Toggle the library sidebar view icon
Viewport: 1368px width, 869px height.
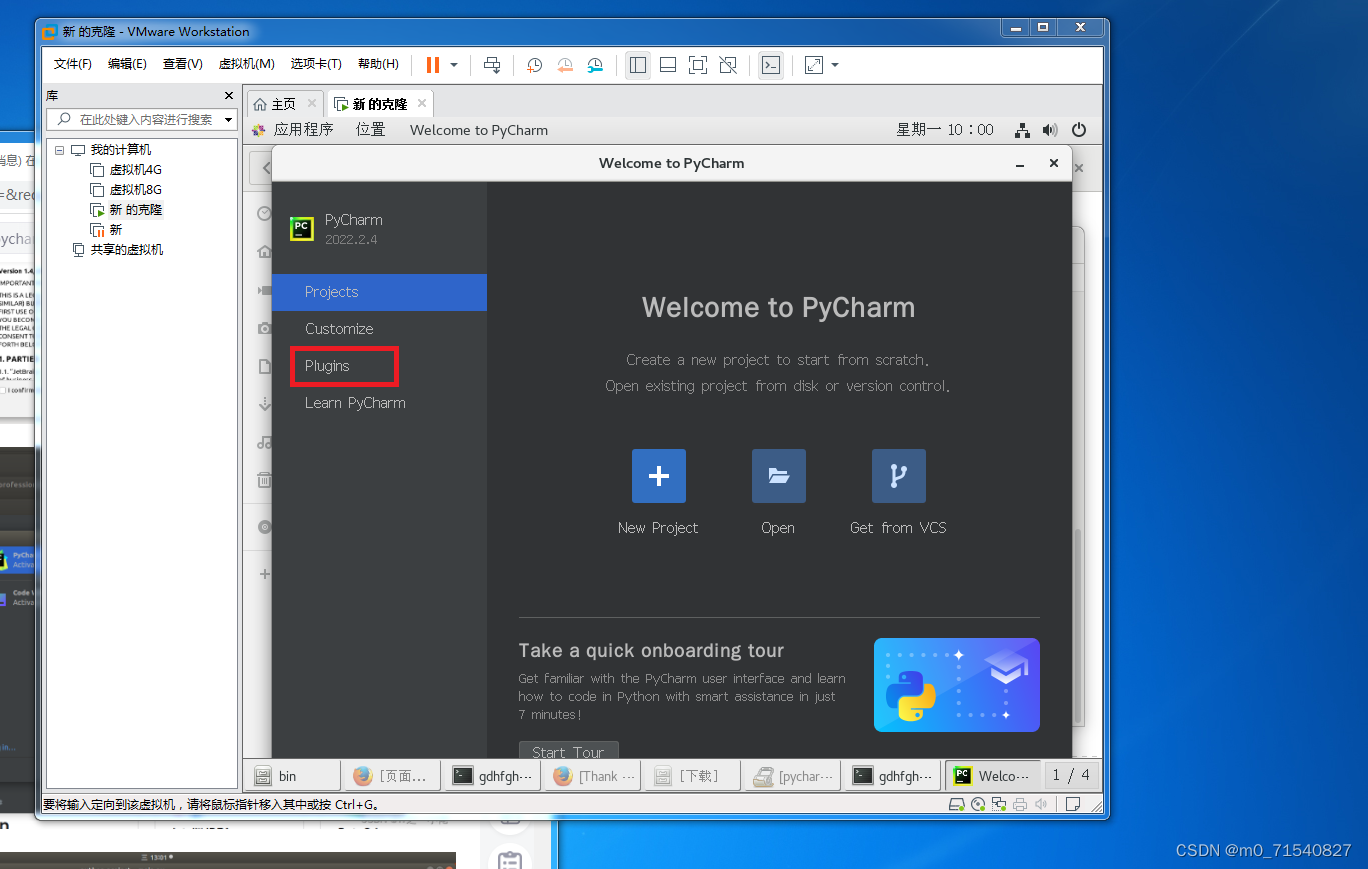638,65
